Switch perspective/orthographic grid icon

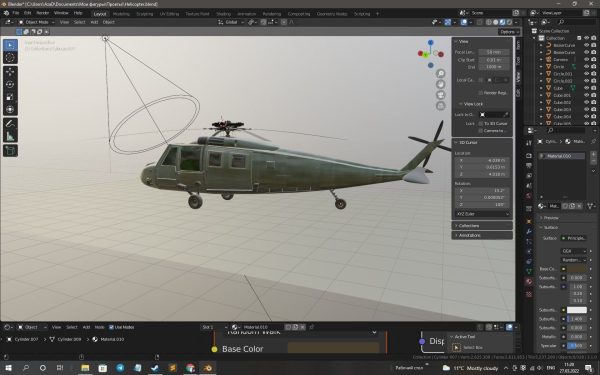(x=441, y=106)
